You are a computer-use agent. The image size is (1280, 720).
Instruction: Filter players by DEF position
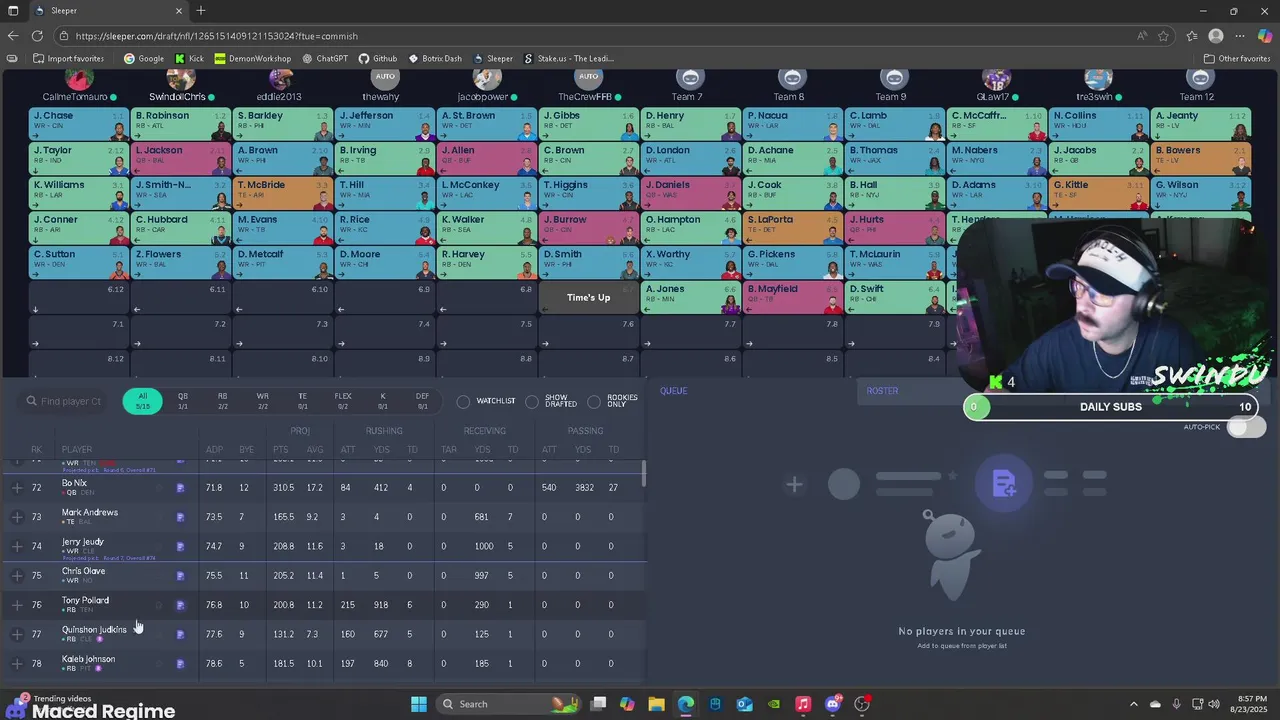coord(423,401)
